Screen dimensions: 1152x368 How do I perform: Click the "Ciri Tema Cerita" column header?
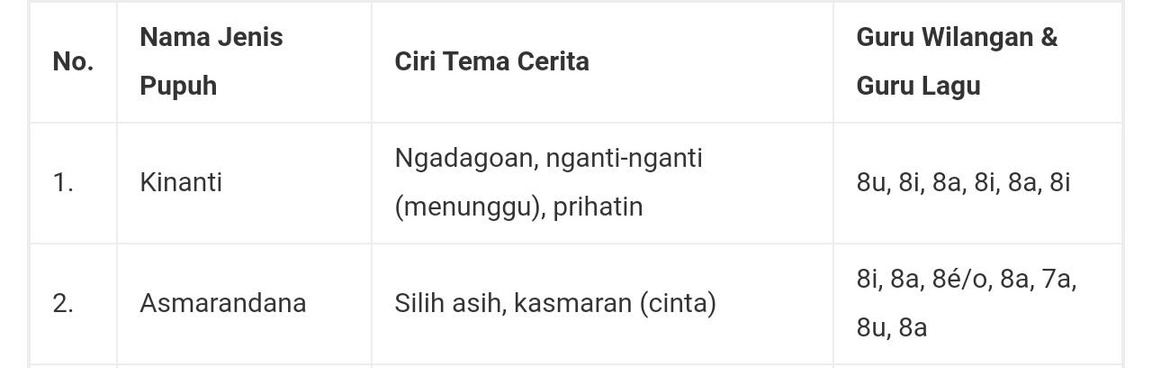[492, 62]
